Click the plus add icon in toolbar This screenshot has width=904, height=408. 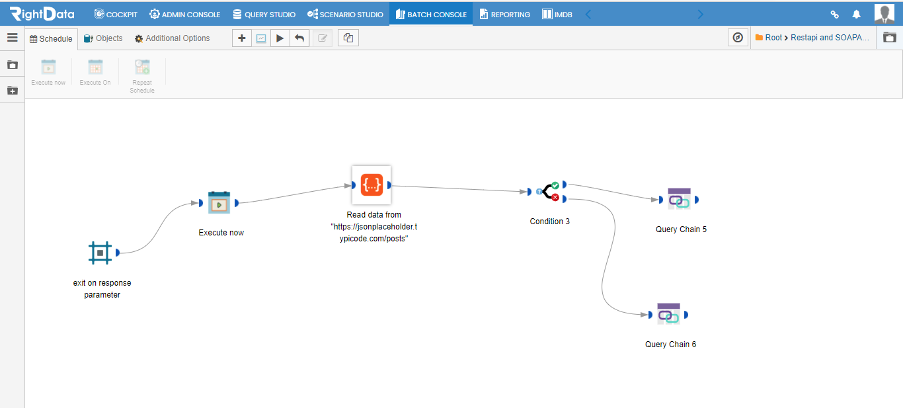tap(242, 38)
